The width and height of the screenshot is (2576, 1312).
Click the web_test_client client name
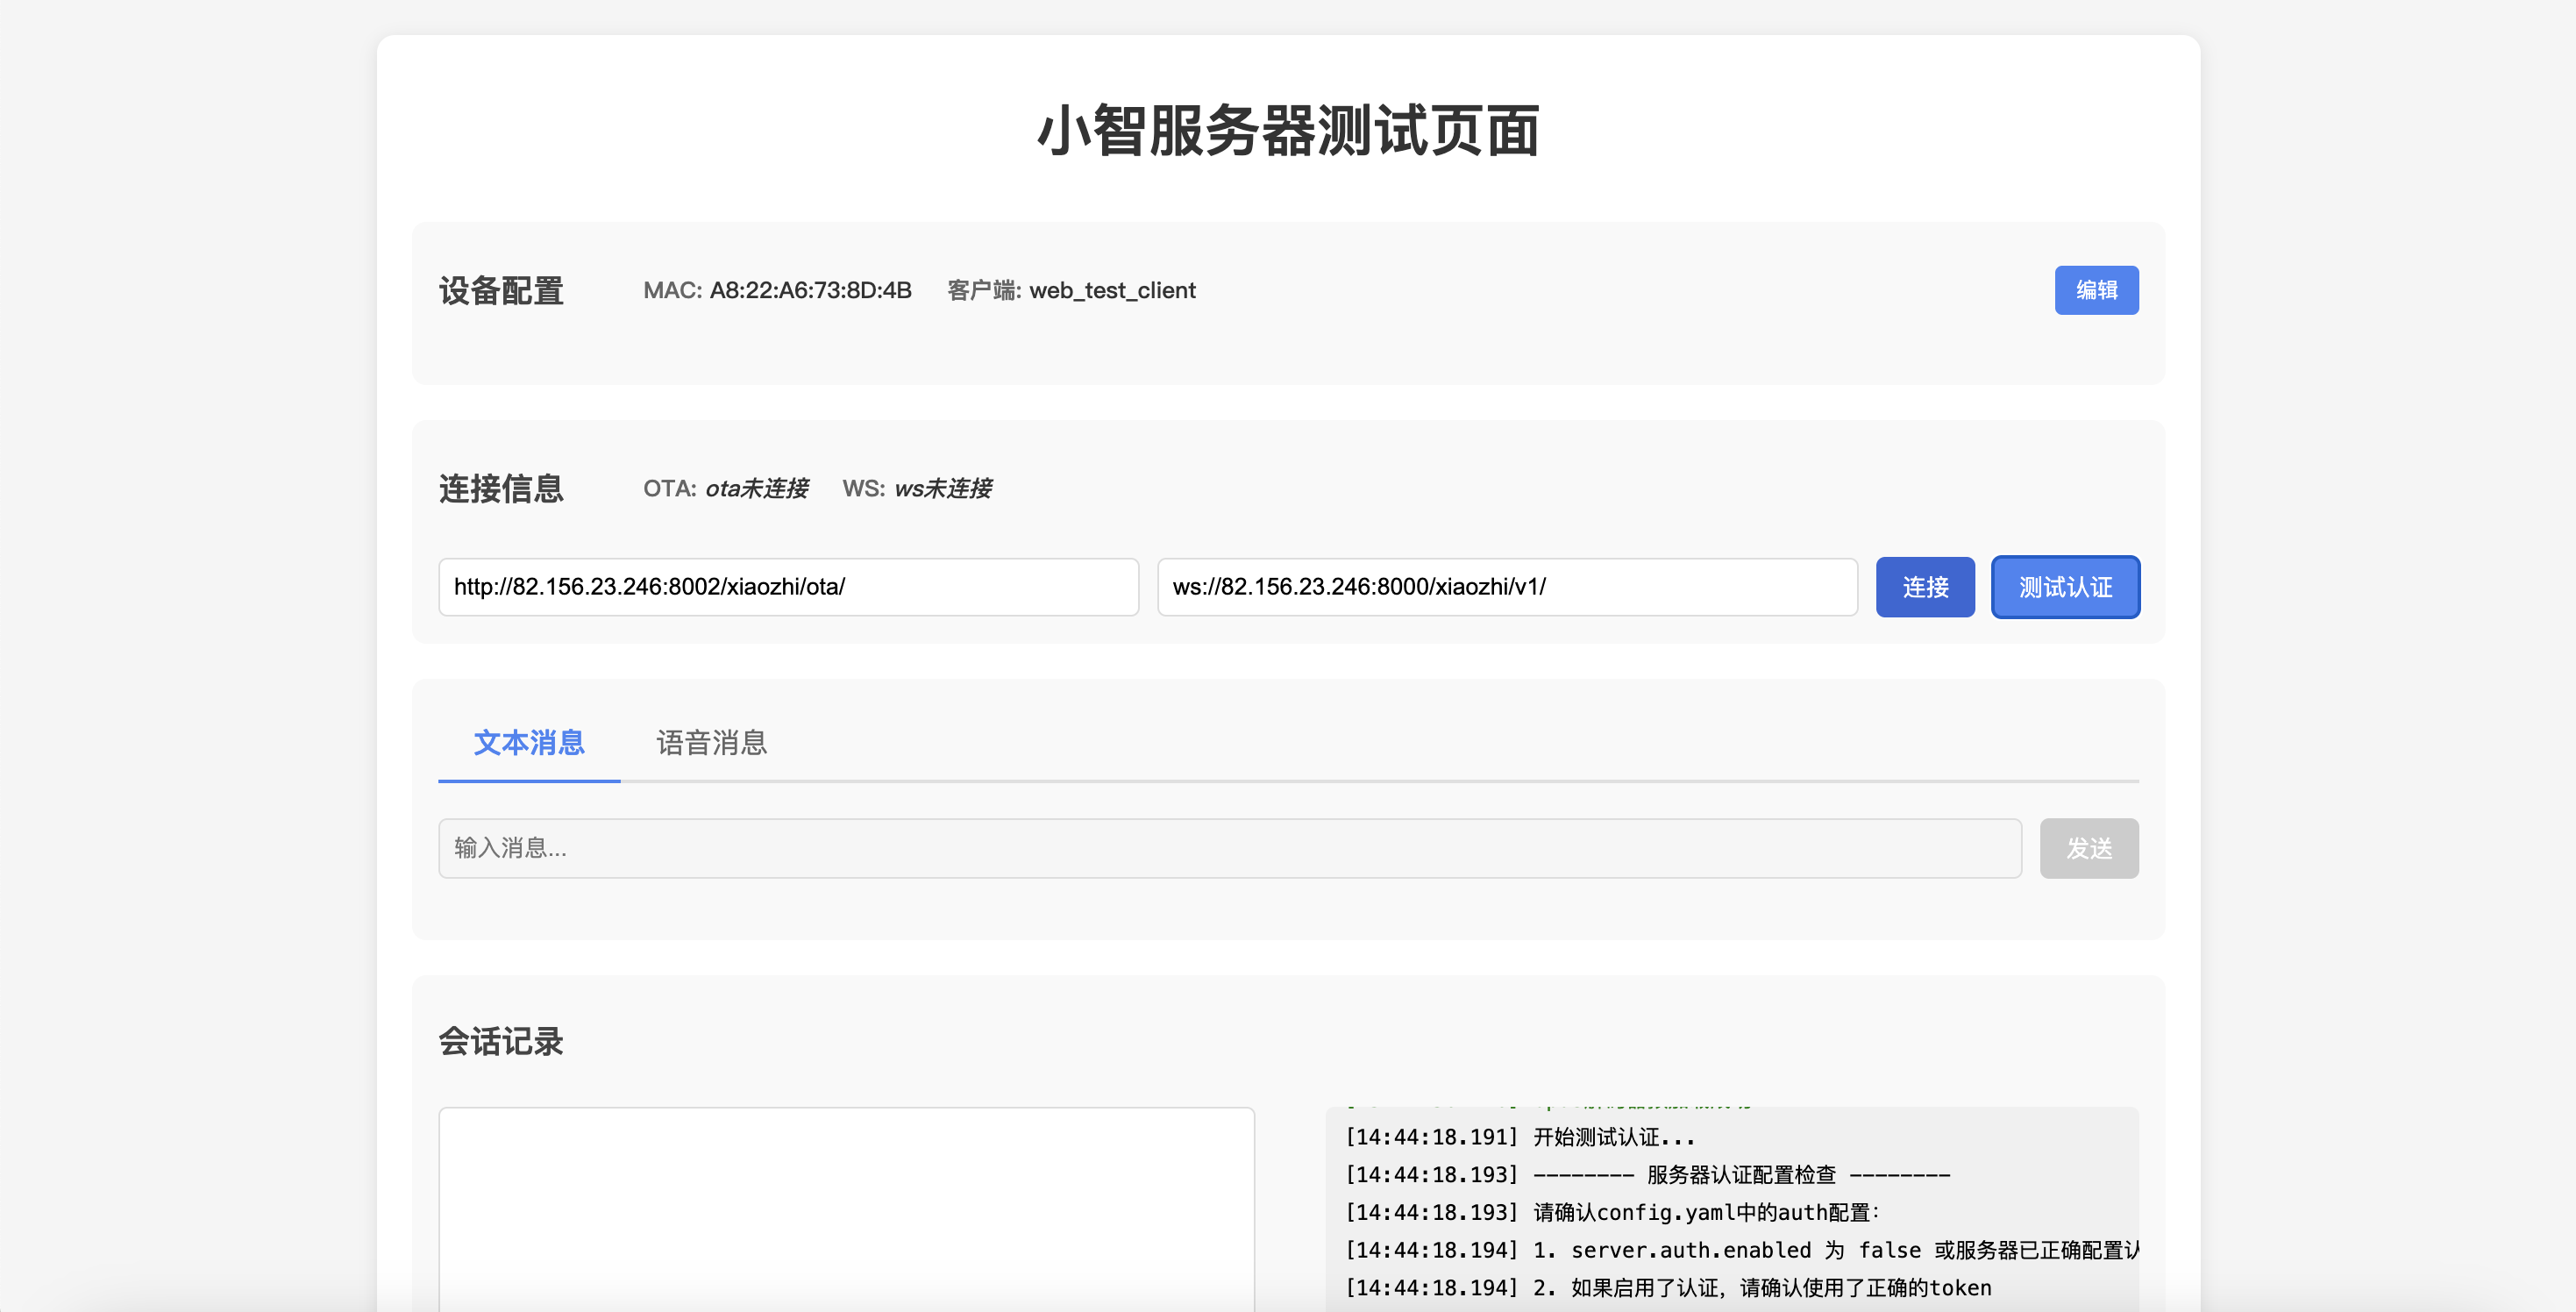(1112, 290)
